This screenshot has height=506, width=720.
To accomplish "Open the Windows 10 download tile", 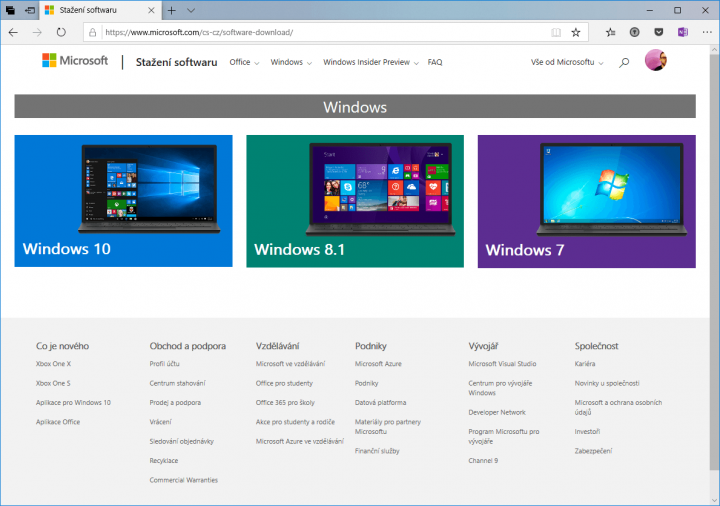I will click(124, 201).
